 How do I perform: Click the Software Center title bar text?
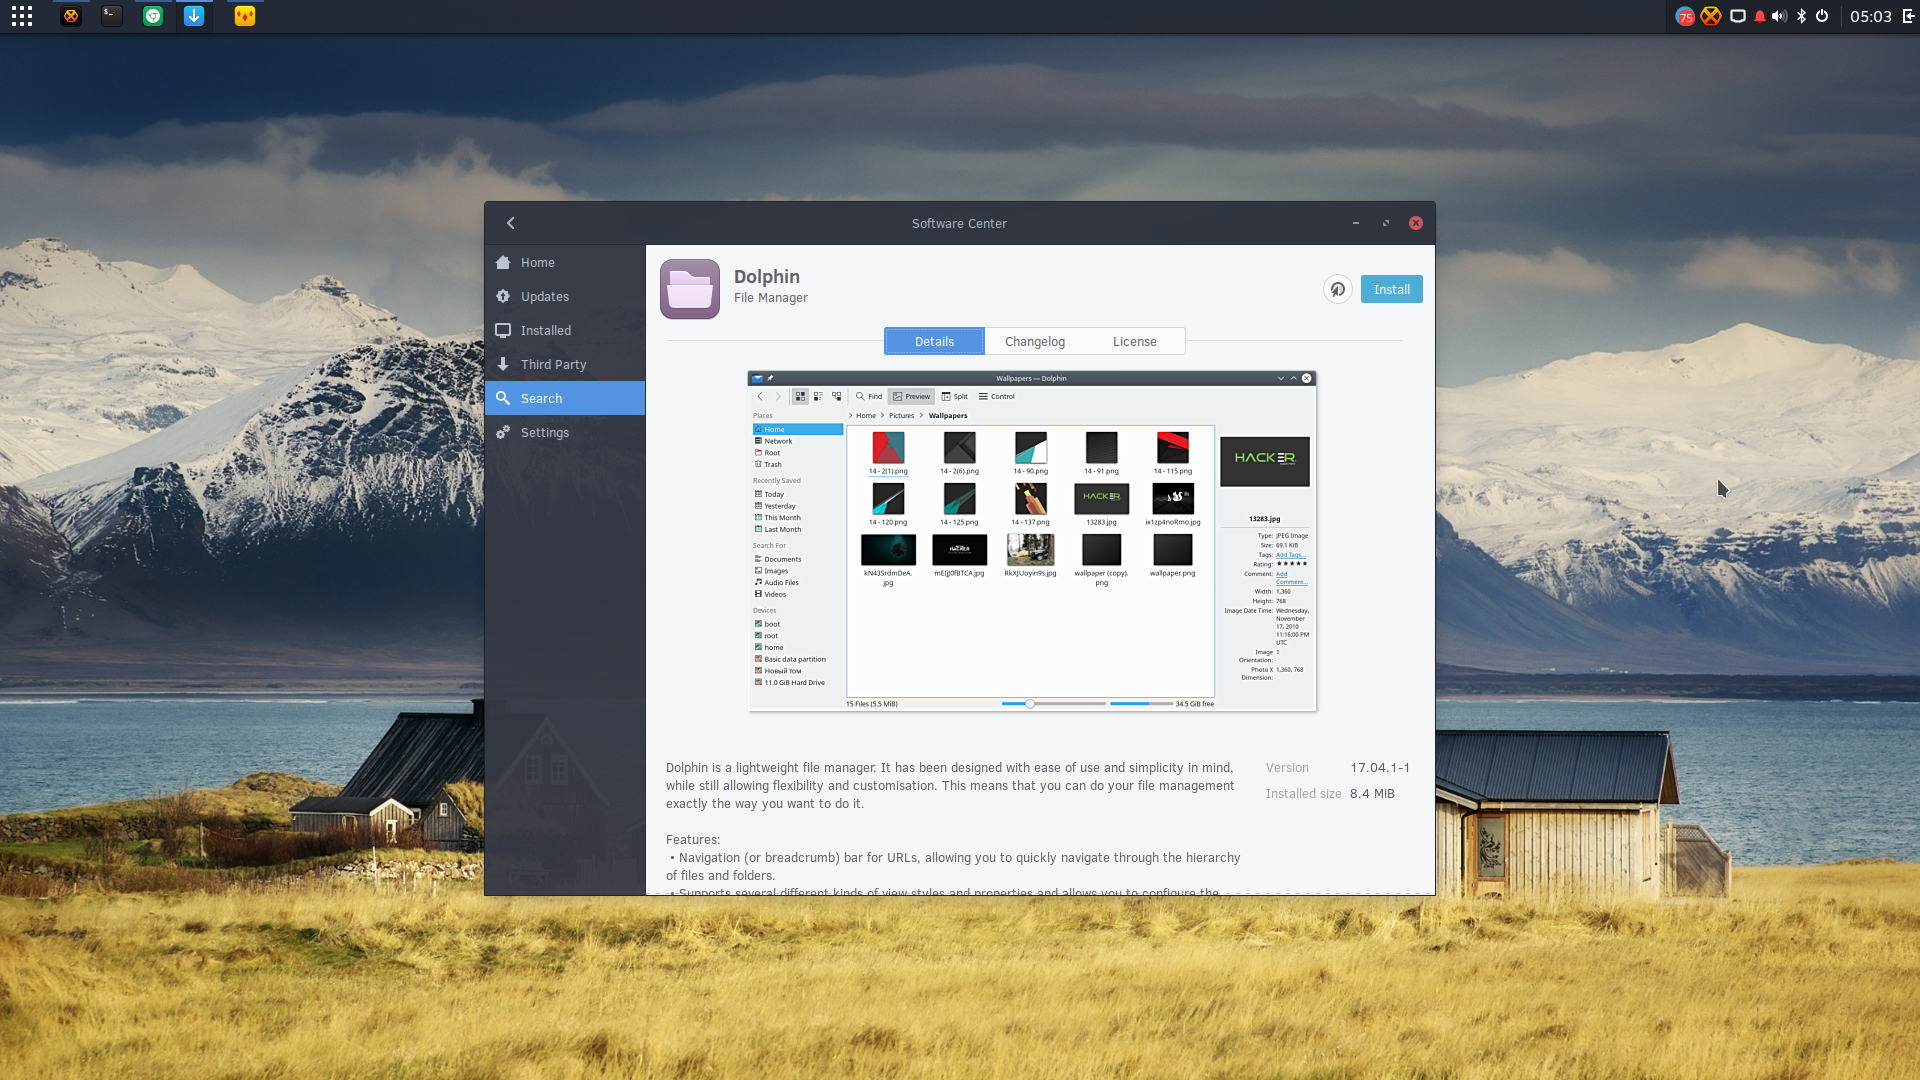pos(959,224)
